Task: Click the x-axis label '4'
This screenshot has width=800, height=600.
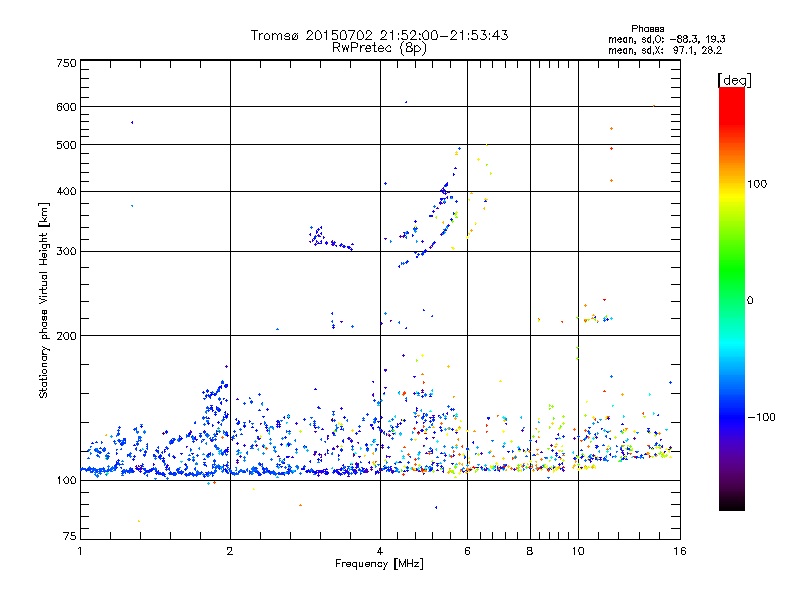Action: point(380,551)
